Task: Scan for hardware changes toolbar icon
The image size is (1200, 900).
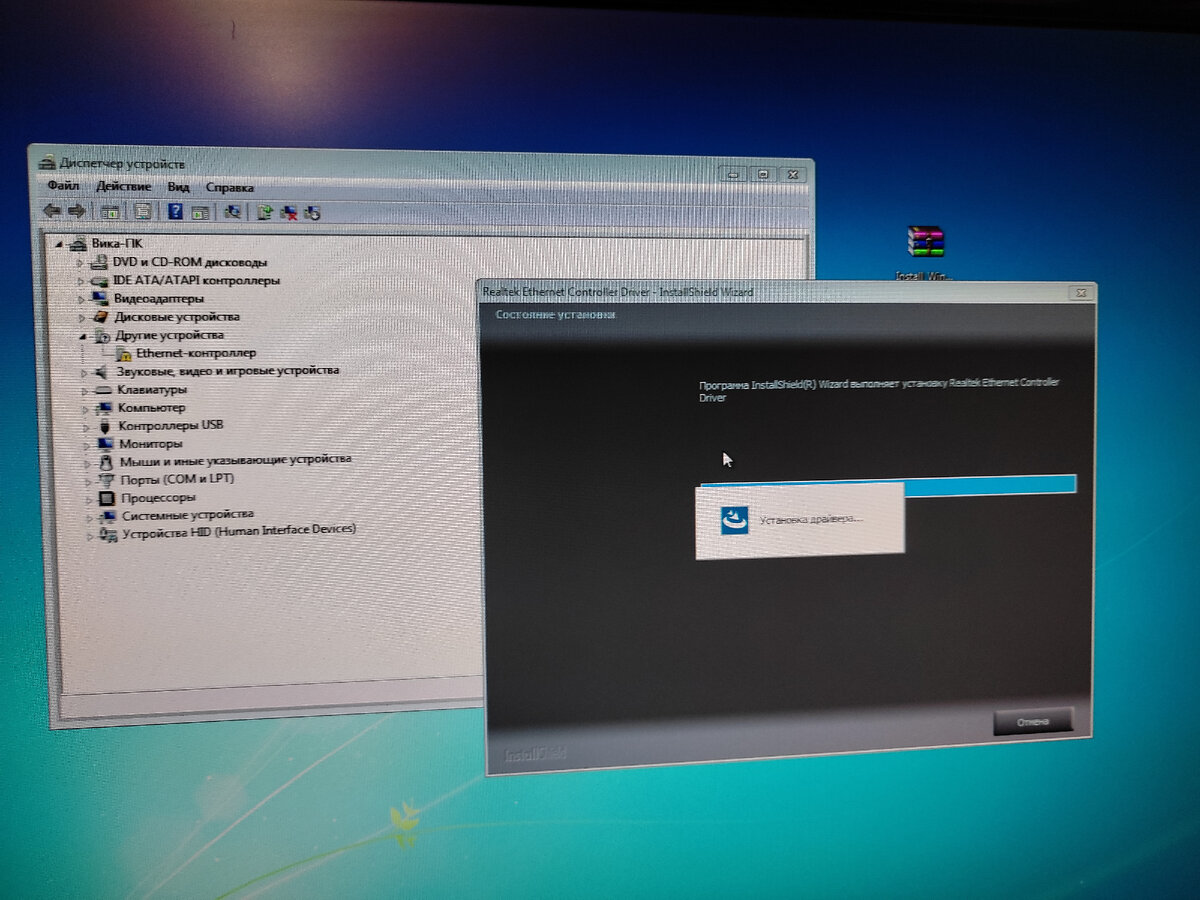Action: click(x=233, y=212)
